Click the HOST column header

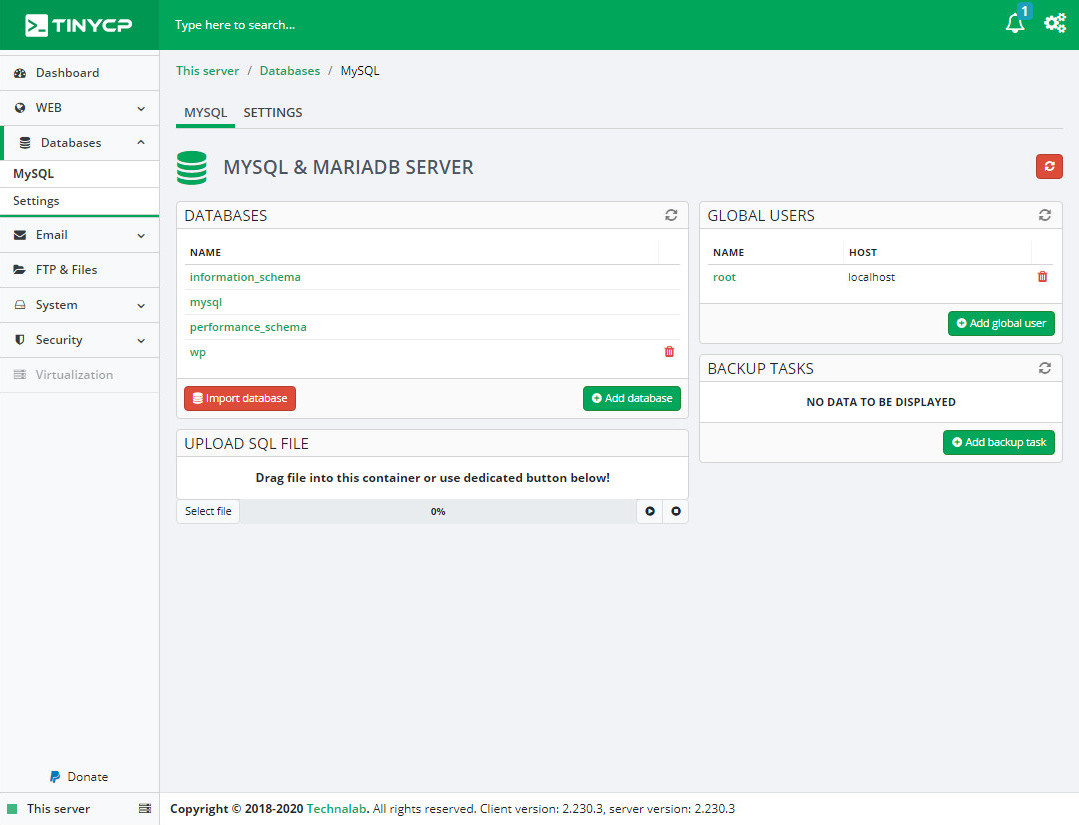863,253
